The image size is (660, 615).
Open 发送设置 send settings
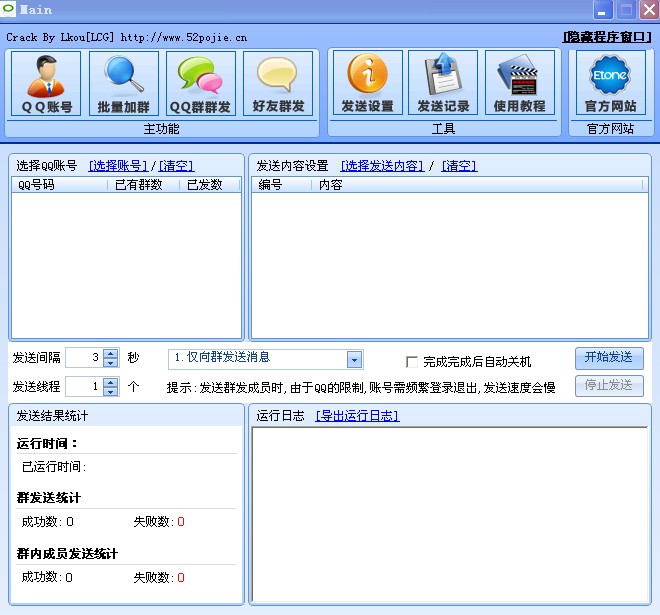[367, 83]
